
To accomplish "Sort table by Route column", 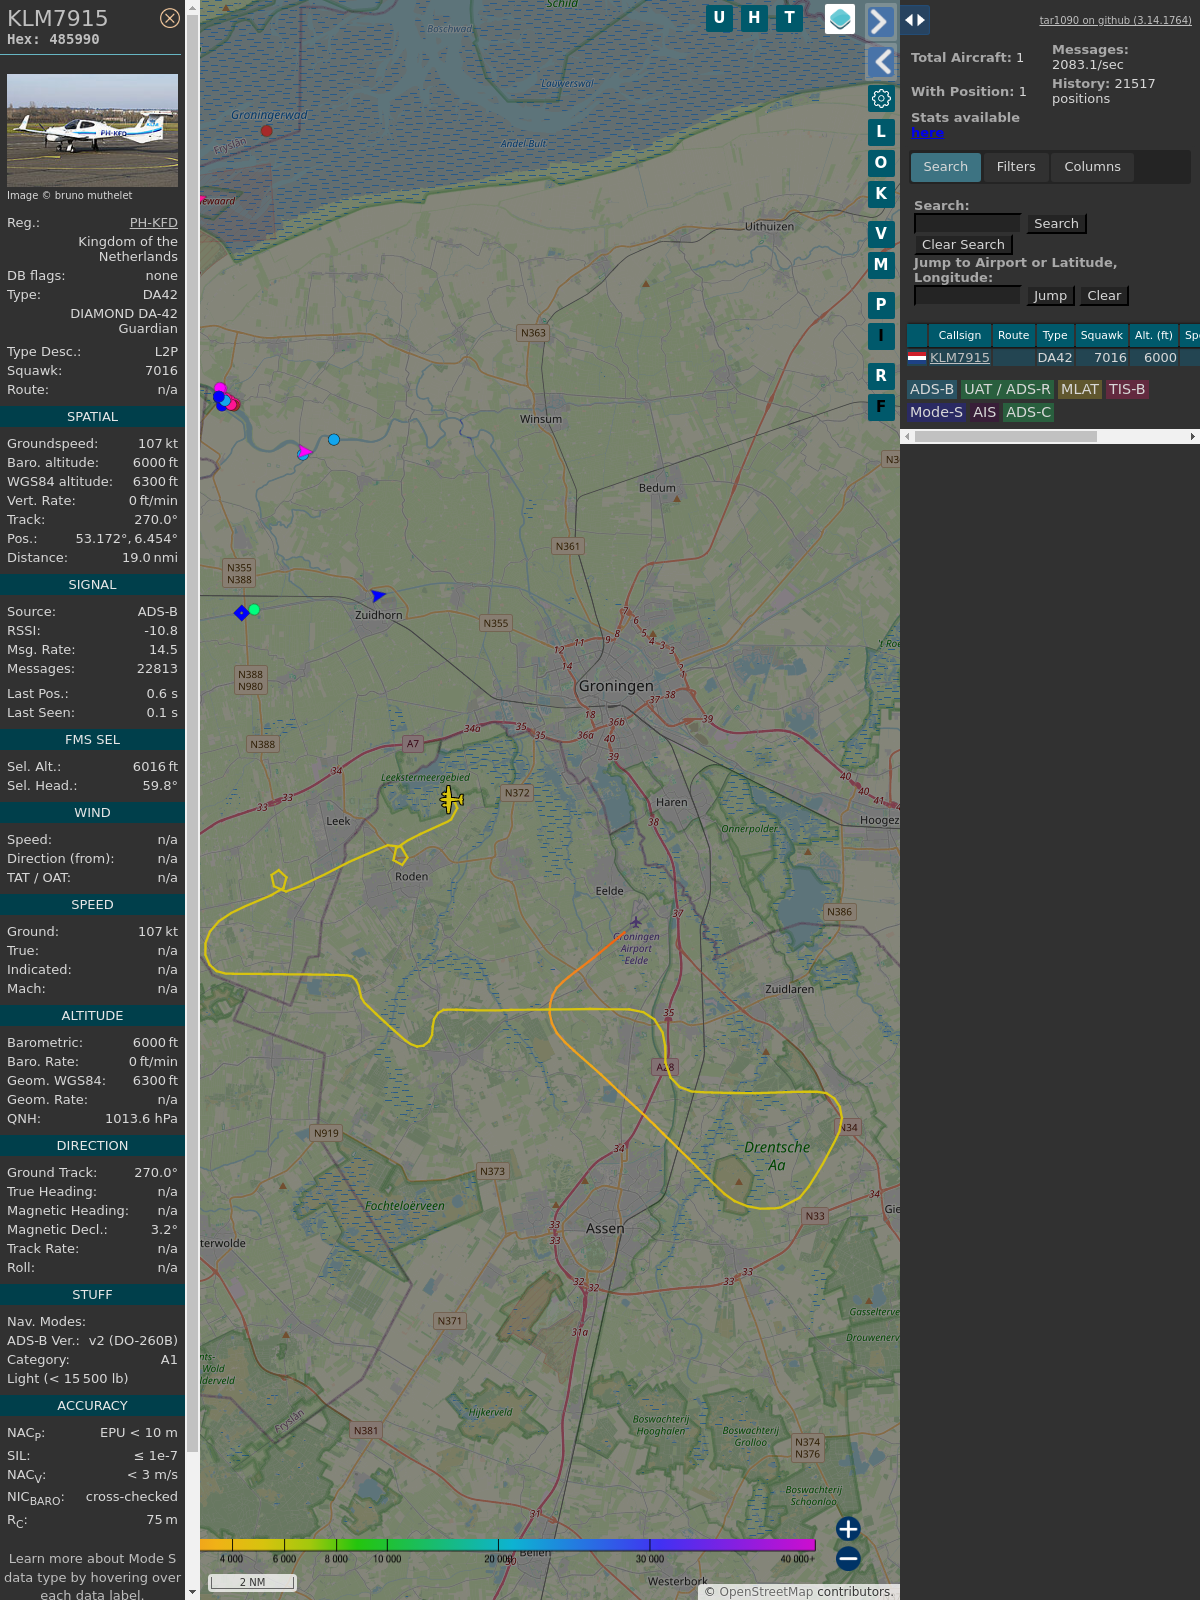I will [x=1013, y=335].
